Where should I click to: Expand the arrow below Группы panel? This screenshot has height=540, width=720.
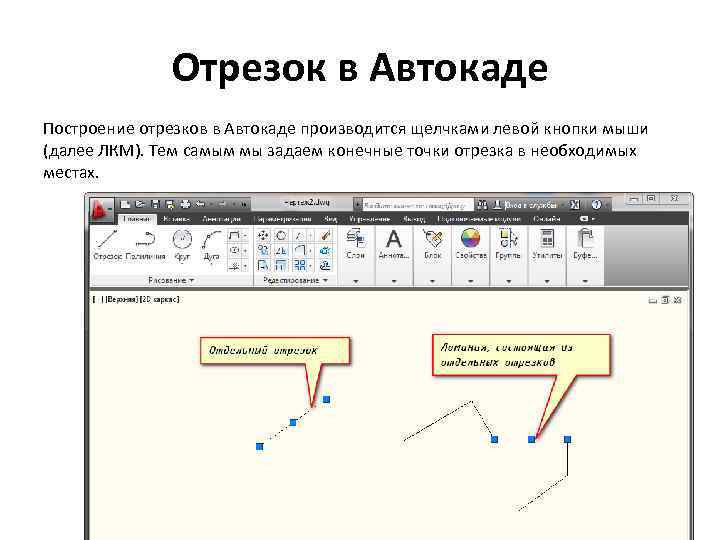[x=508, y=281]
